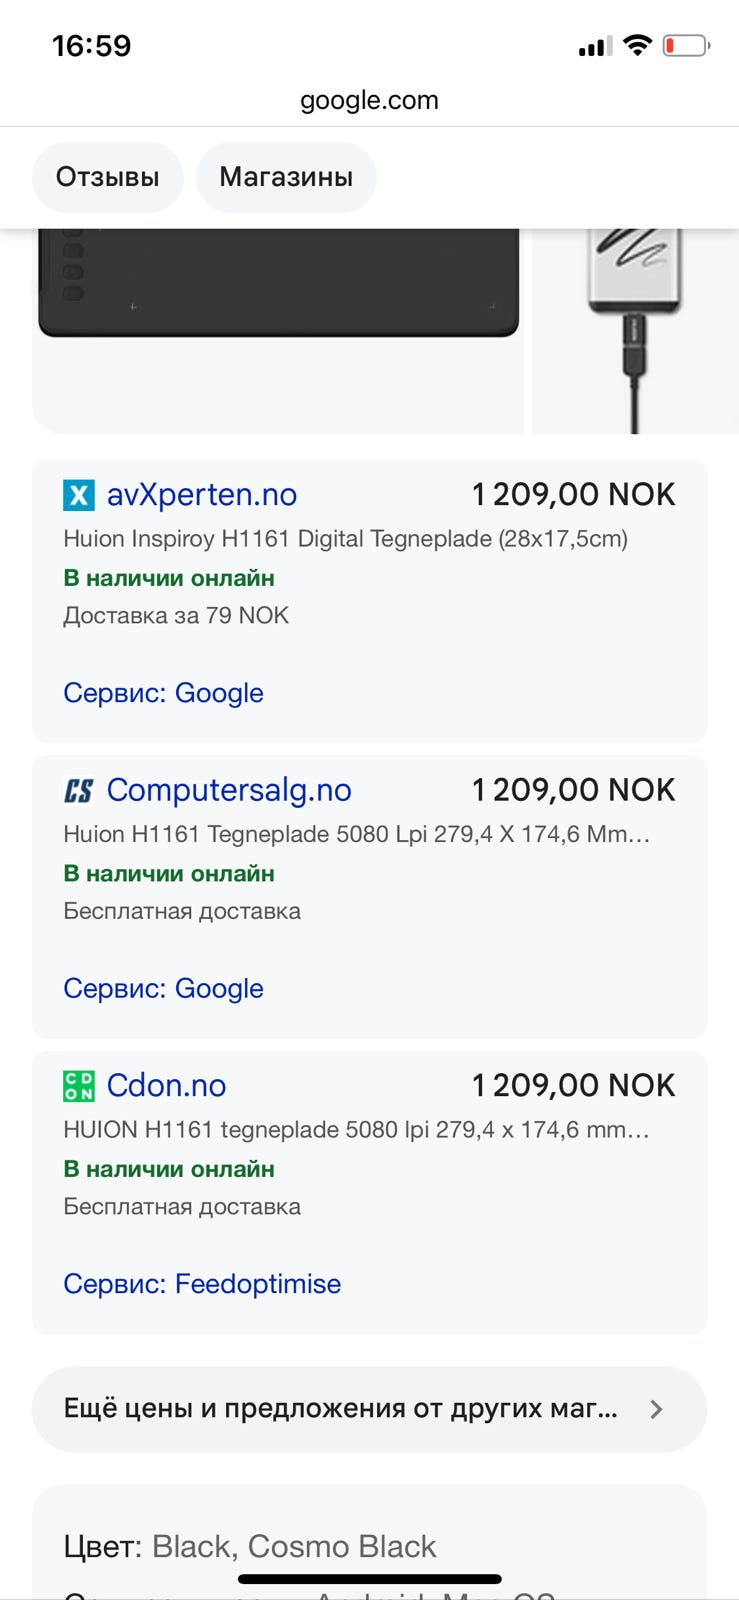Tap the battery indicator icon
This screenshot has height=1600, width=739.
(x=686, y=45)
